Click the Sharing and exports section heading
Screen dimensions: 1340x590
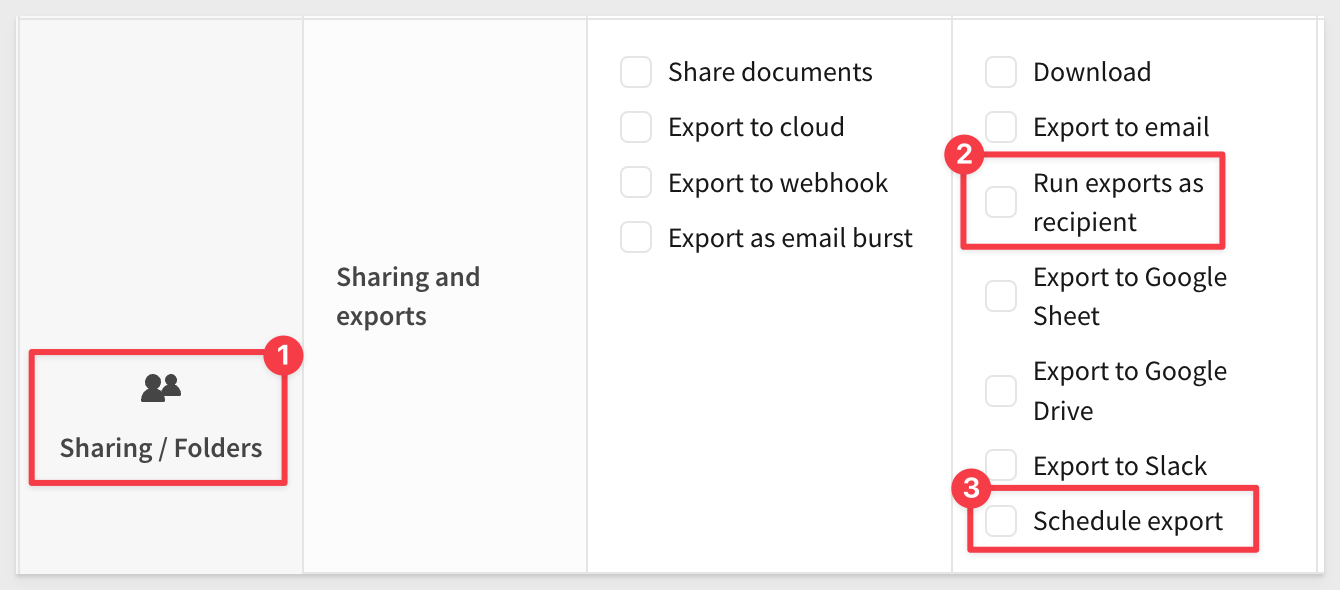click(408, 296)
